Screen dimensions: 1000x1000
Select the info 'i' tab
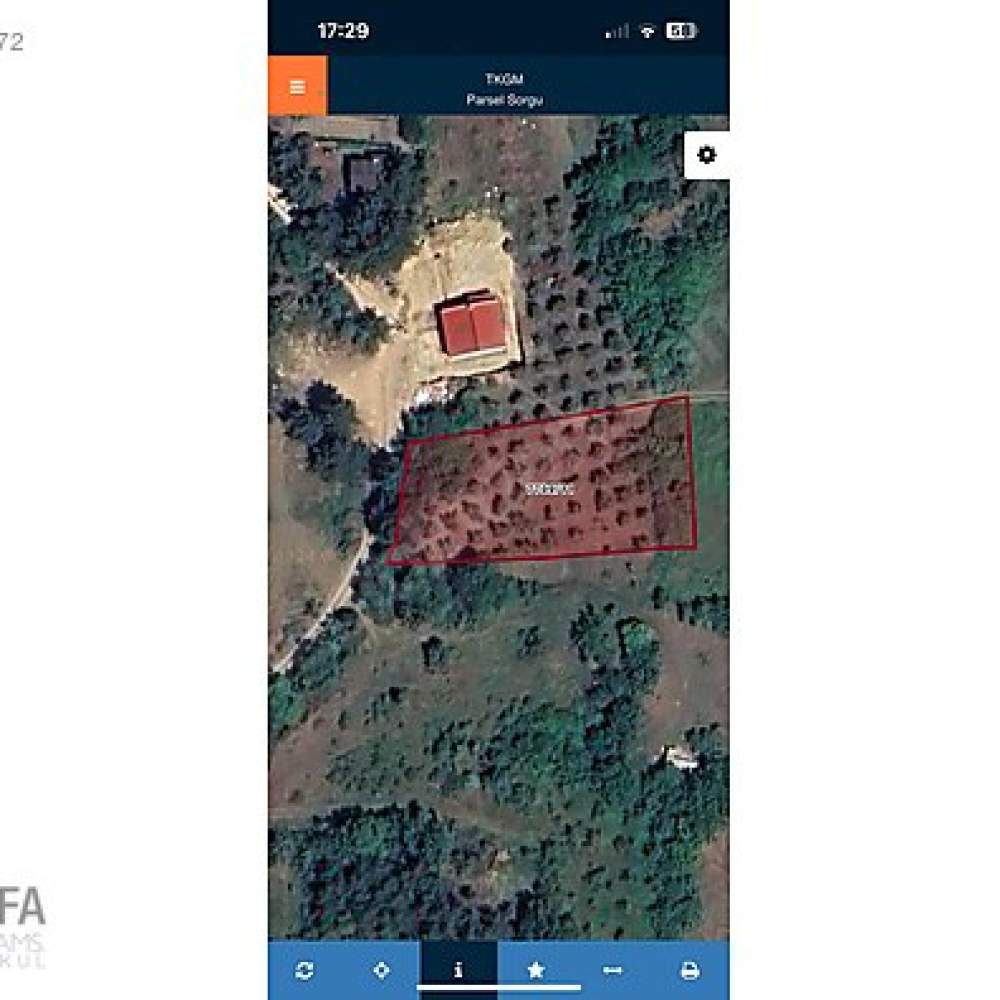(459, 969)
